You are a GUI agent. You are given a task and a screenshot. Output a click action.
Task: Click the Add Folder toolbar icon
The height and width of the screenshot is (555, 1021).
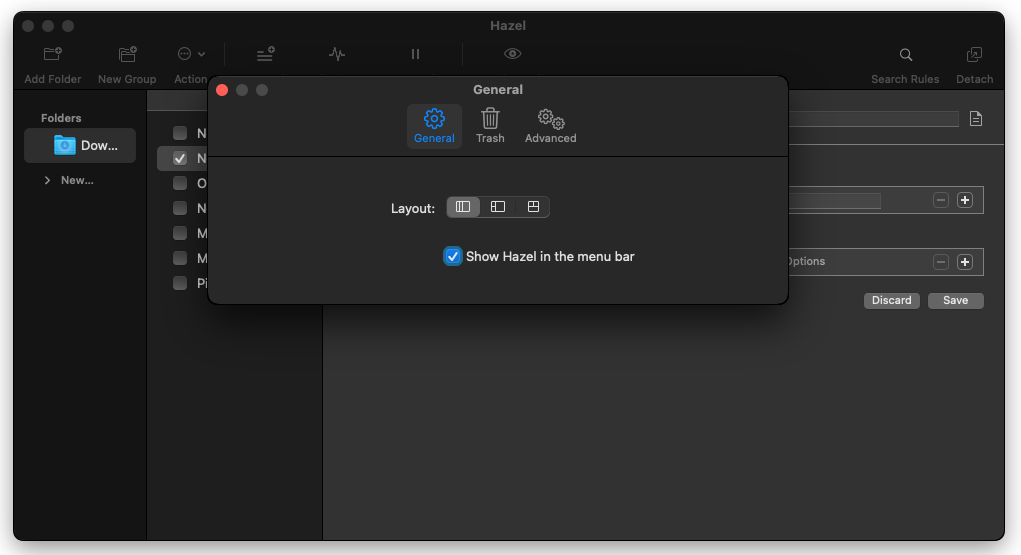click(x=53, y=55)
